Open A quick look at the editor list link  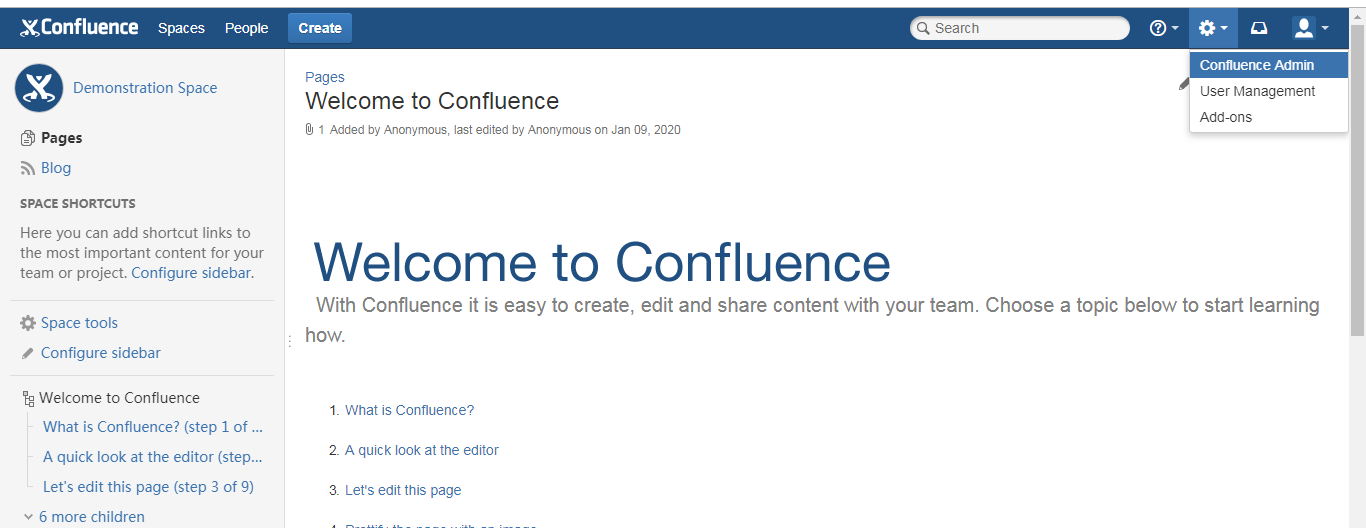(x=422, y=450)
